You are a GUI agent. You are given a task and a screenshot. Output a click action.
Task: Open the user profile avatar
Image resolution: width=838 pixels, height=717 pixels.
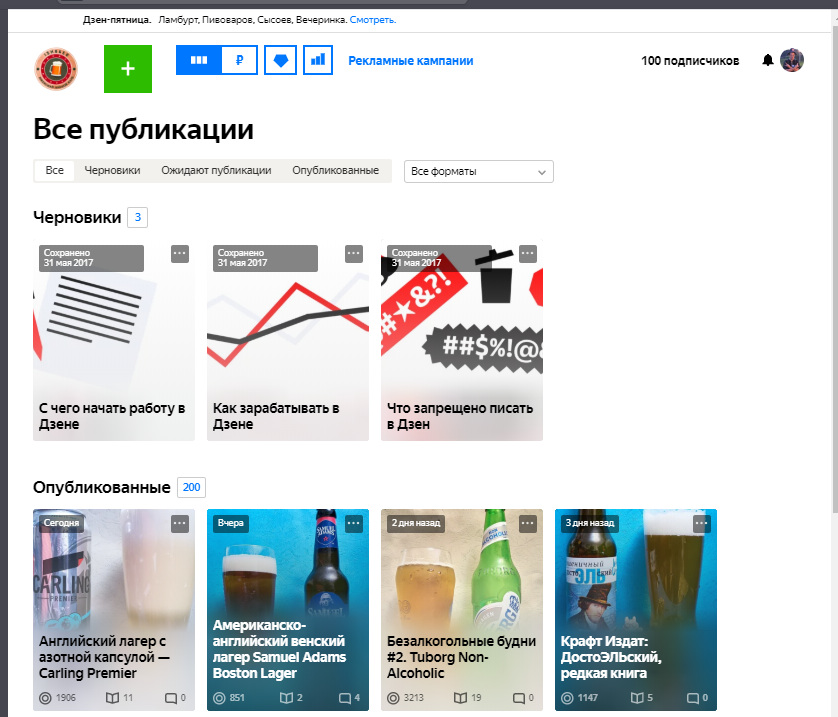pos(792,60)
